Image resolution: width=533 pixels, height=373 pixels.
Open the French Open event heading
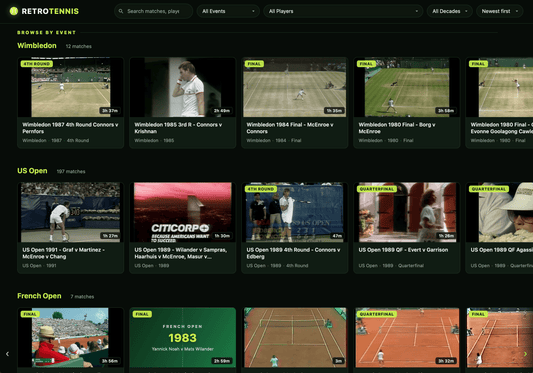point(39,296)
